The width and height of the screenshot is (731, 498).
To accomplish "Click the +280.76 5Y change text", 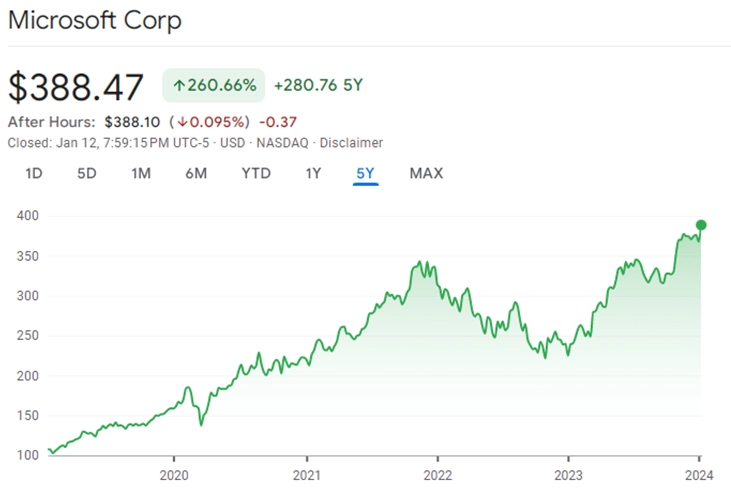I will coord(318,85).
